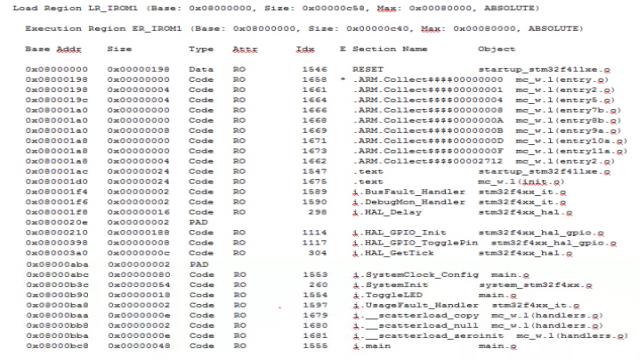The height and width of the screenshot is (360, 640).
Task: Select the i.ToggleLED section entry
Action: (x=388, y=295)
